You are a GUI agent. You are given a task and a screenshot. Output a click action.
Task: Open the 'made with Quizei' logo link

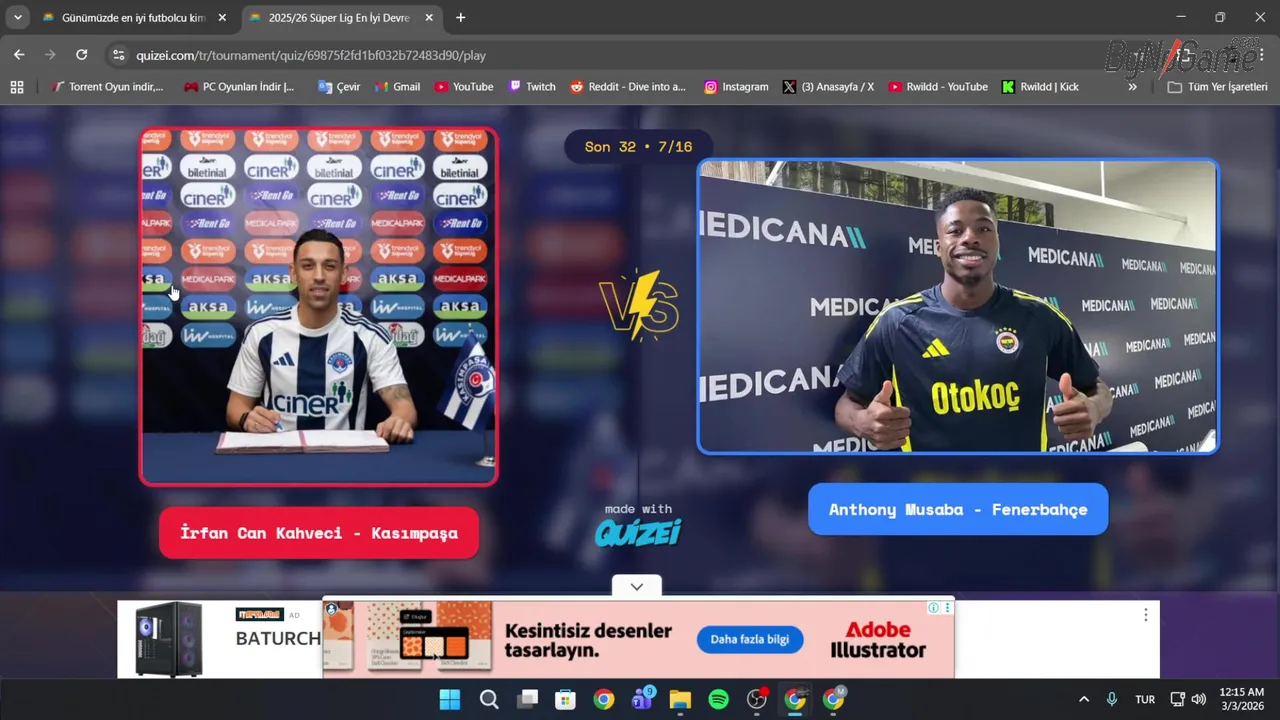(638, 525)
